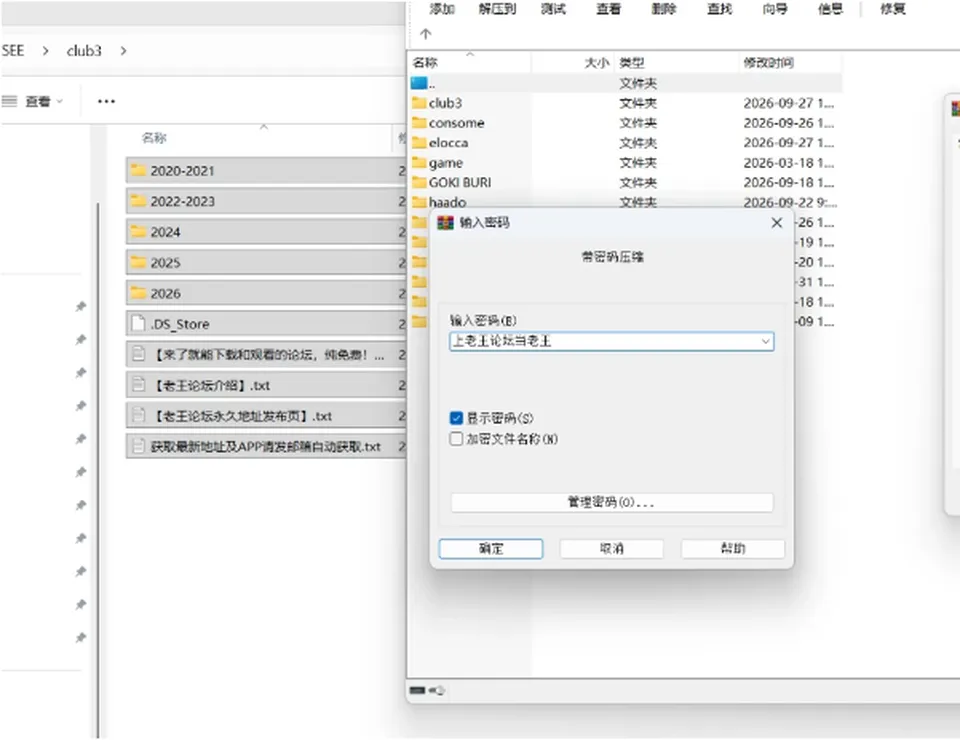Screen dimensions: 960x740
Task: Select the club3 folder icon in WinRAR
Action: [x=419, y=102]
